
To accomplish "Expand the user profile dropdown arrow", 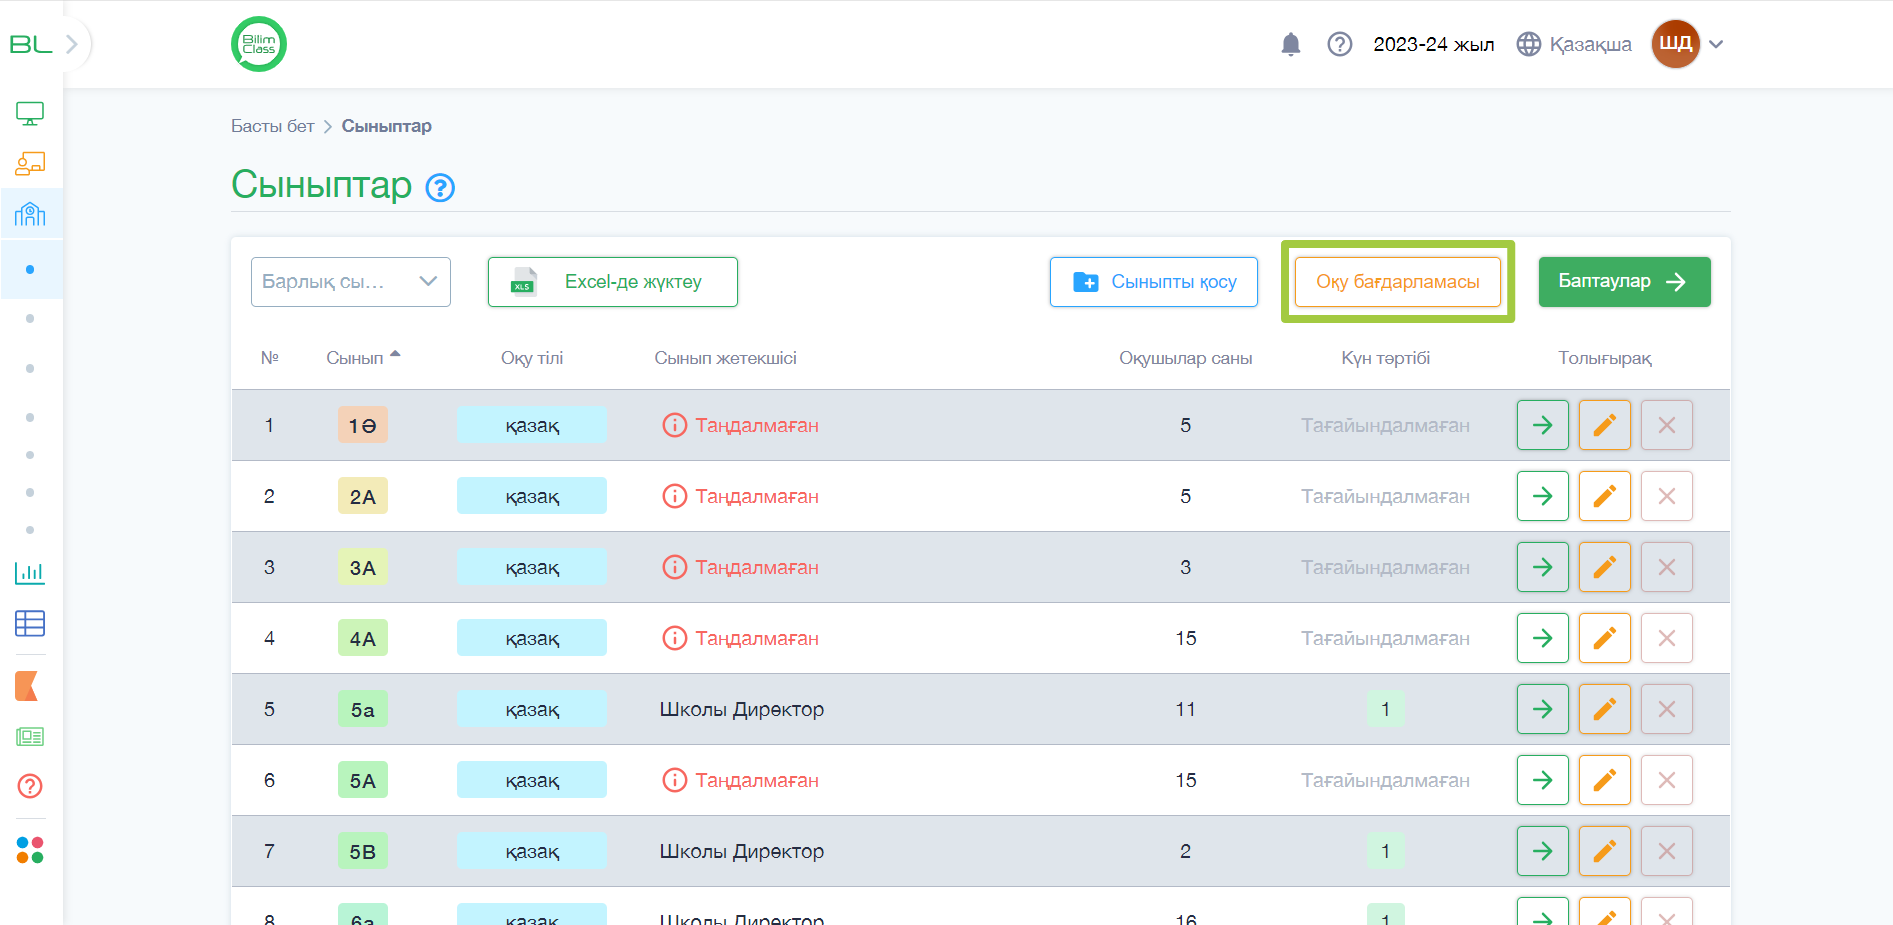I will coord(1716,44).
